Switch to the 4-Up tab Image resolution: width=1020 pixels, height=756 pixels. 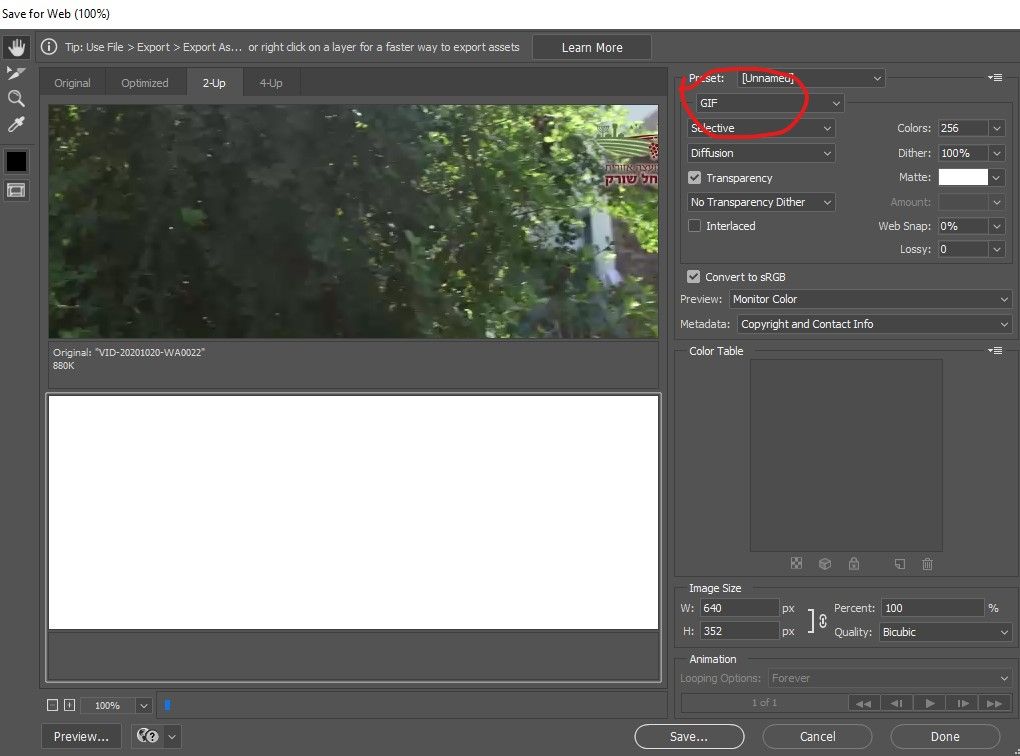coord(271,83)
